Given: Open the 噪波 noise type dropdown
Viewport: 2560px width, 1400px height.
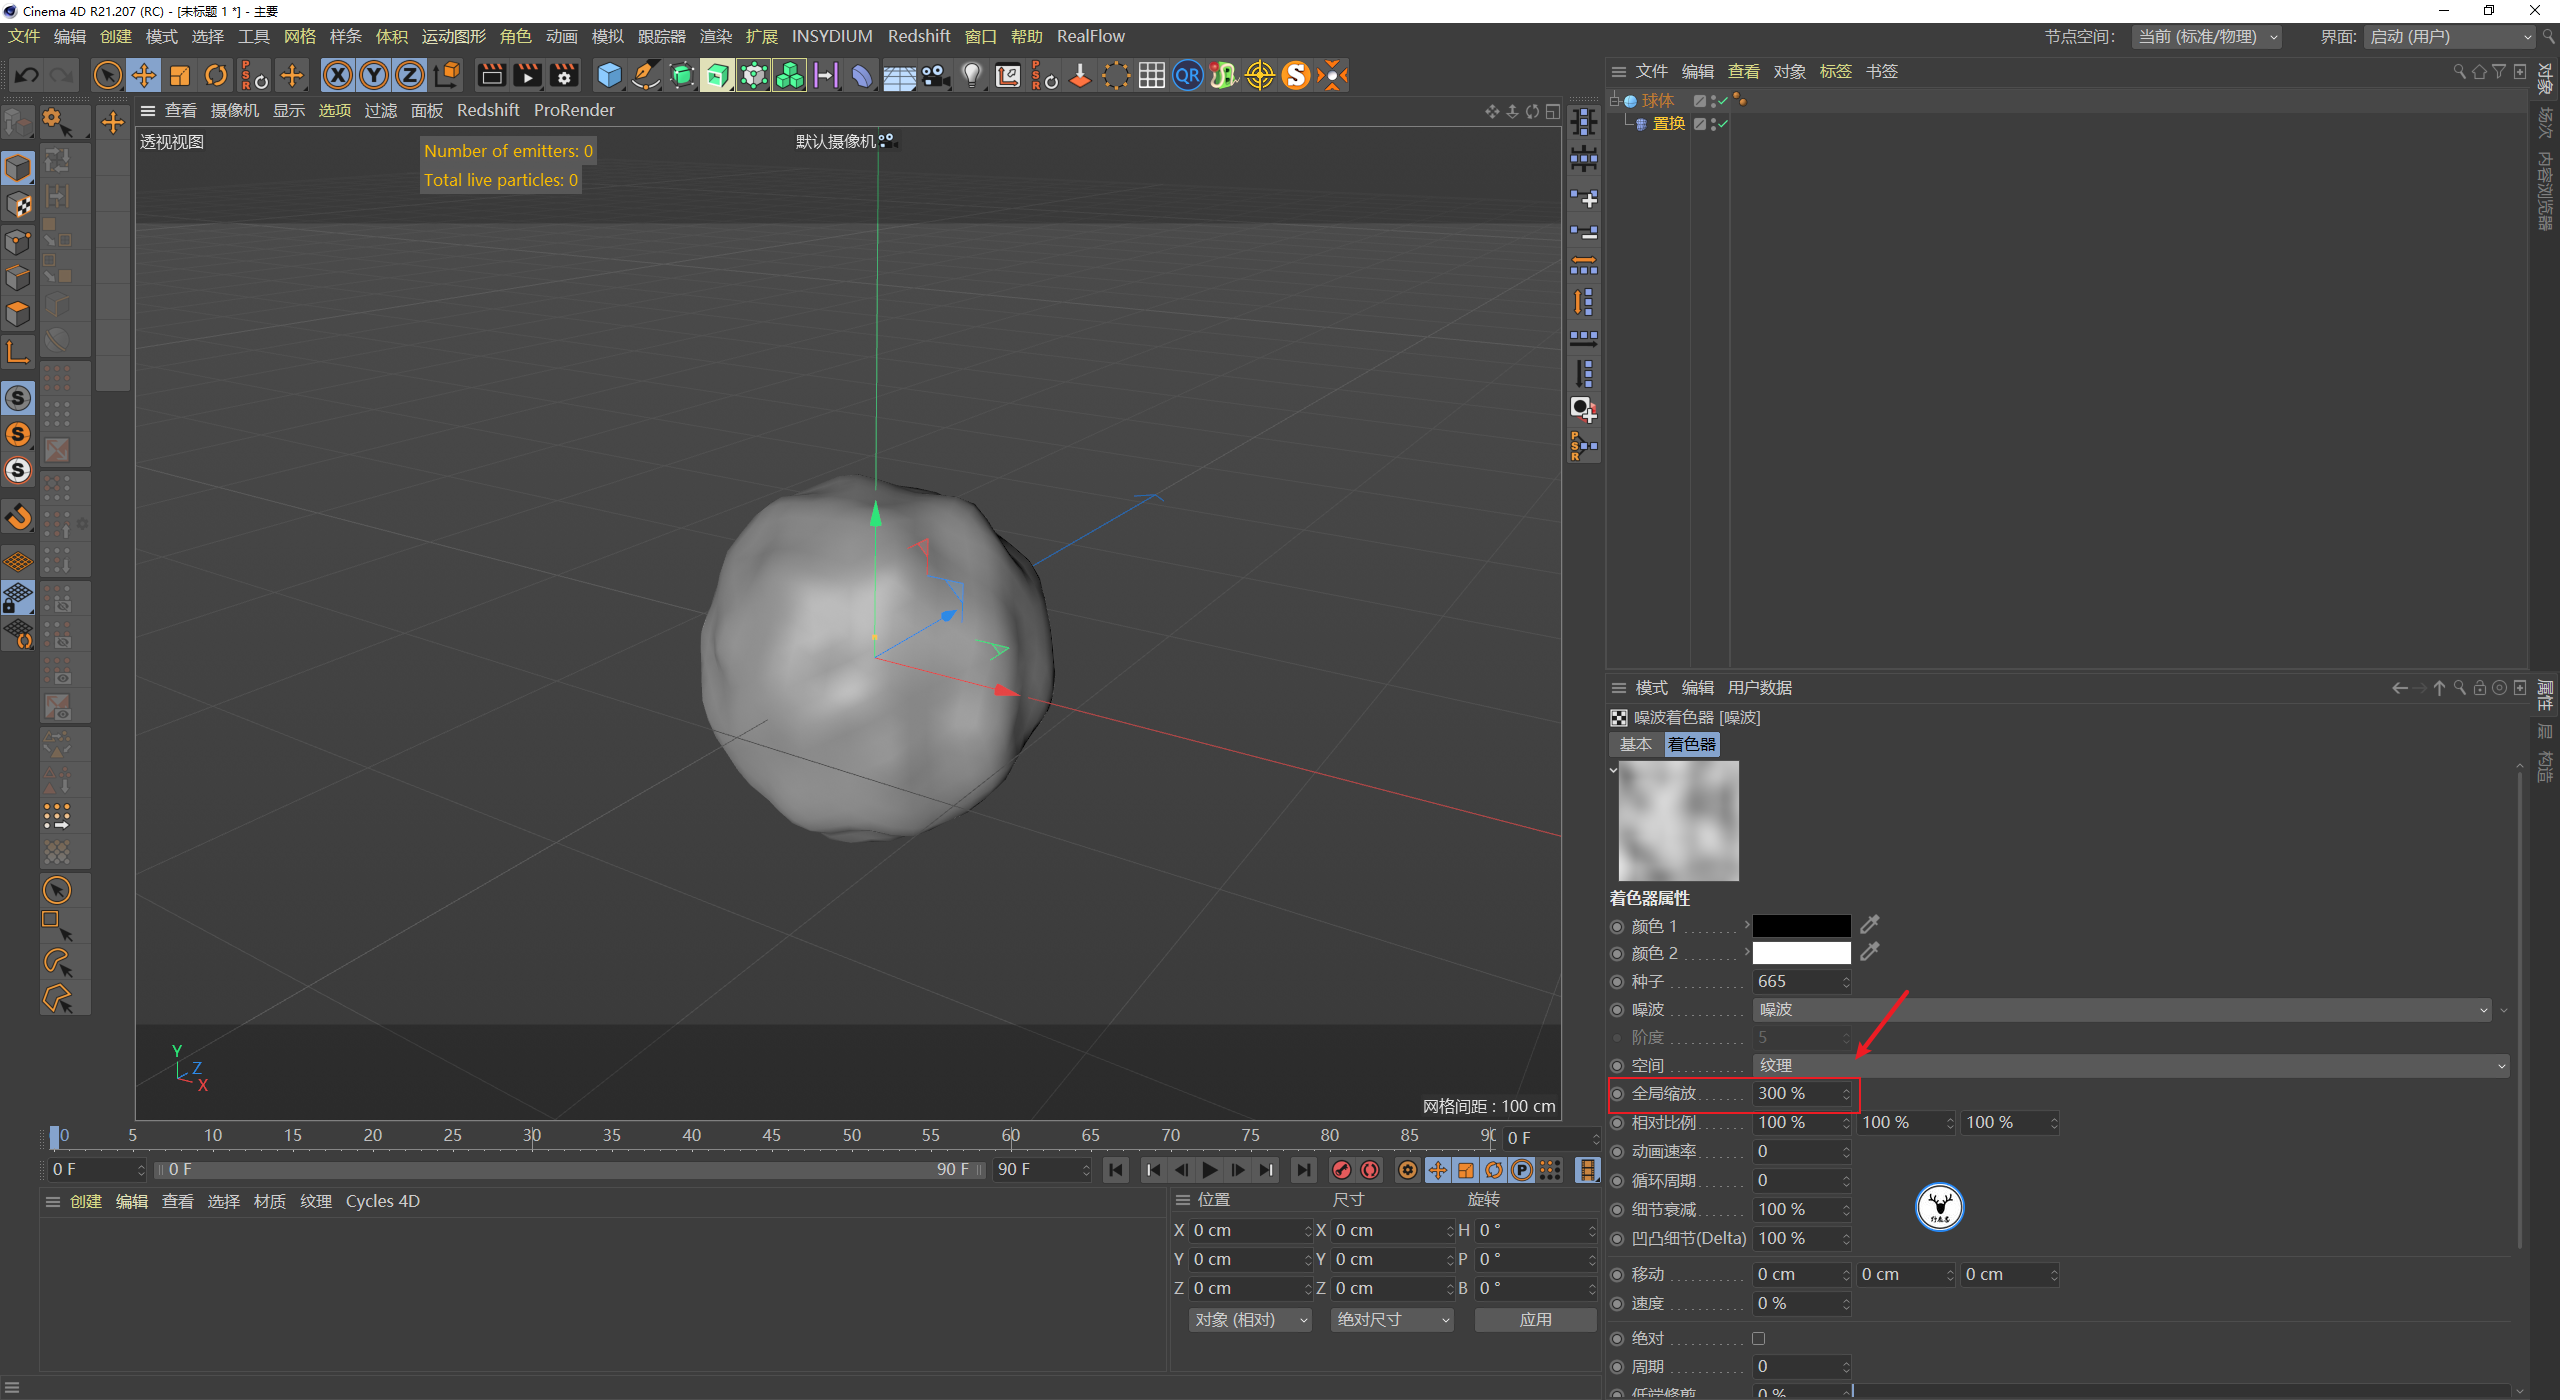Looking at the screenshot, I should tap(2120, 1010).
